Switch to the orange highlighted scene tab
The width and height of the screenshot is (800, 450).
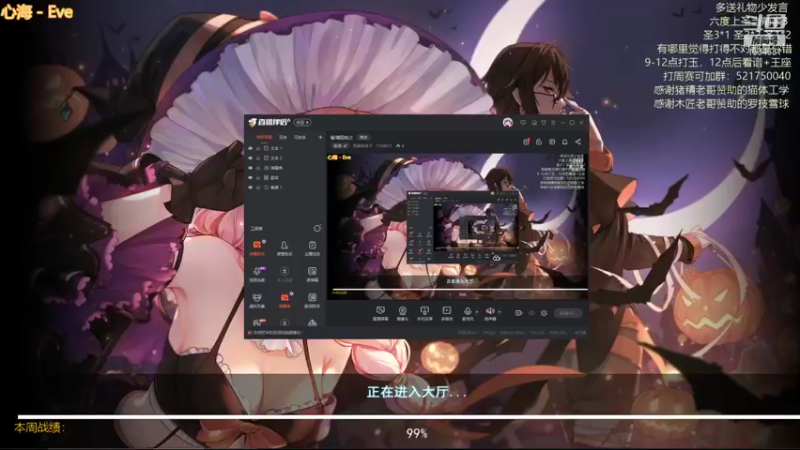tap(264, 137)
